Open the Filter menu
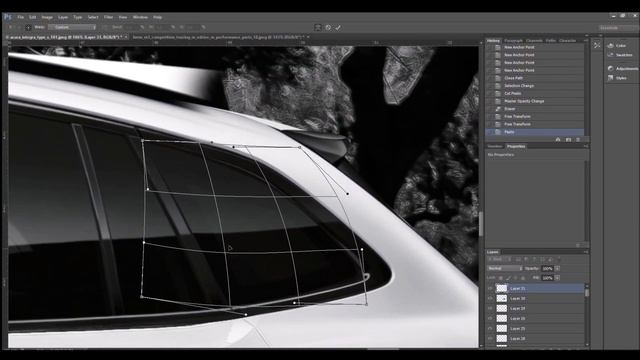This screenshot has width=640, height=360. click(108, 17)
